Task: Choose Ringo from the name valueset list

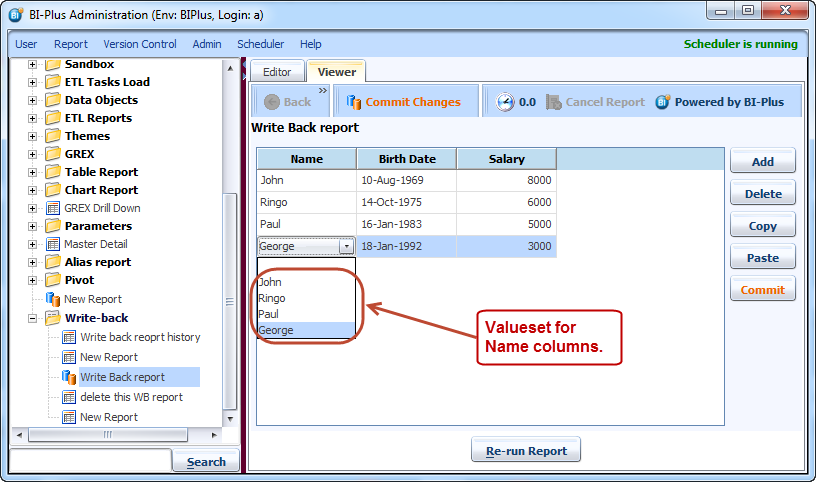Action: point(272,298)
